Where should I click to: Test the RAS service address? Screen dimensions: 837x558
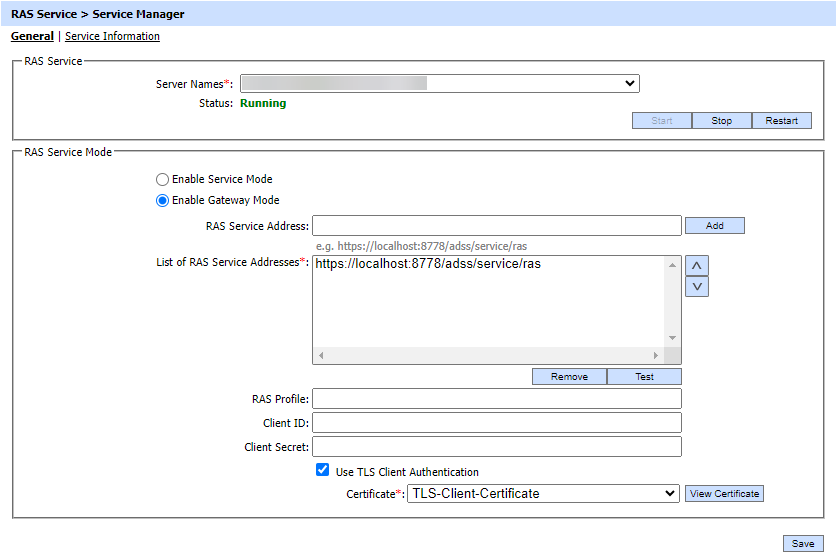(x=644, y=377)
